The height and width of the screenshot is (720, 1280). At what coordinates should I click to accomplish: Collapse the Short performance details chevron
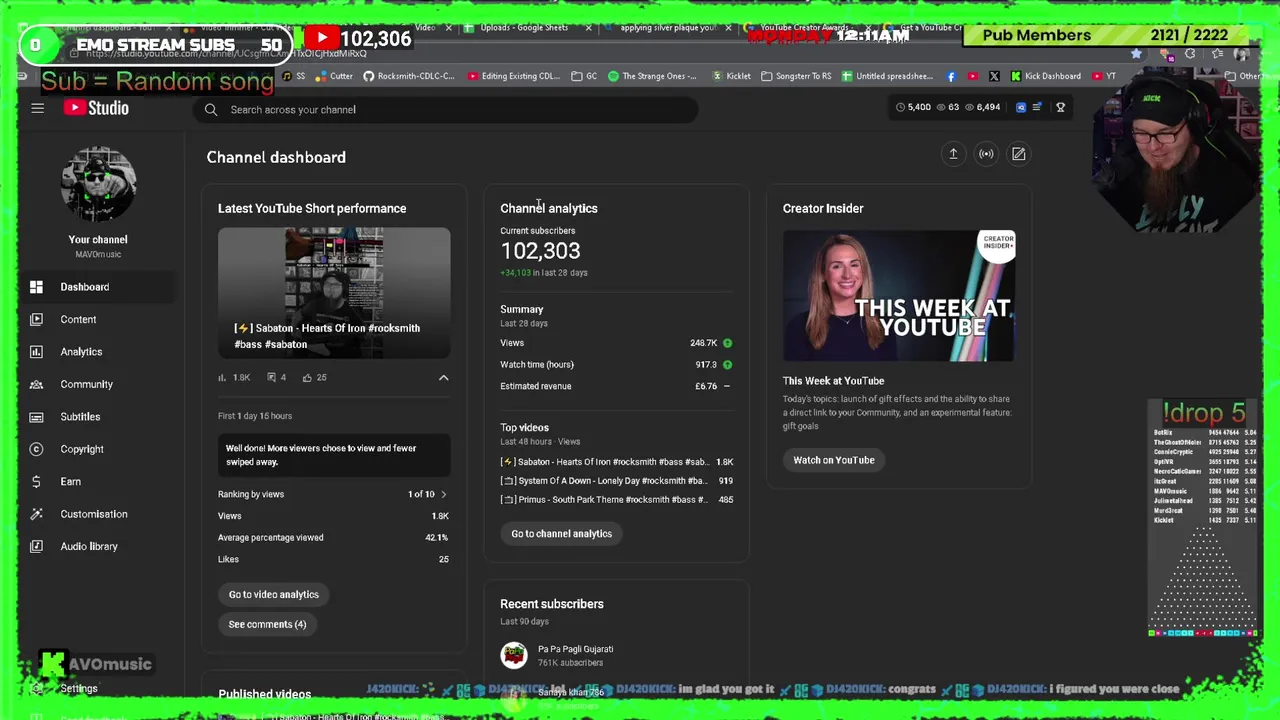[443, 378]
